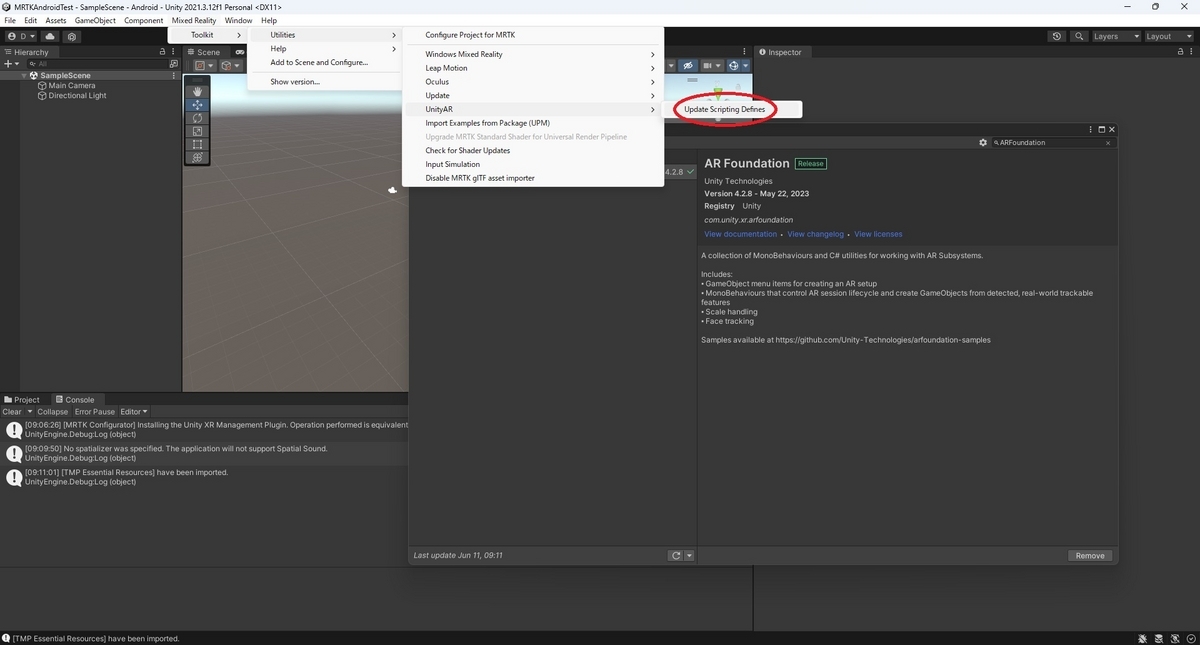
Task: Open Unity Version Control toolbar icon
Action: [71, 36]
